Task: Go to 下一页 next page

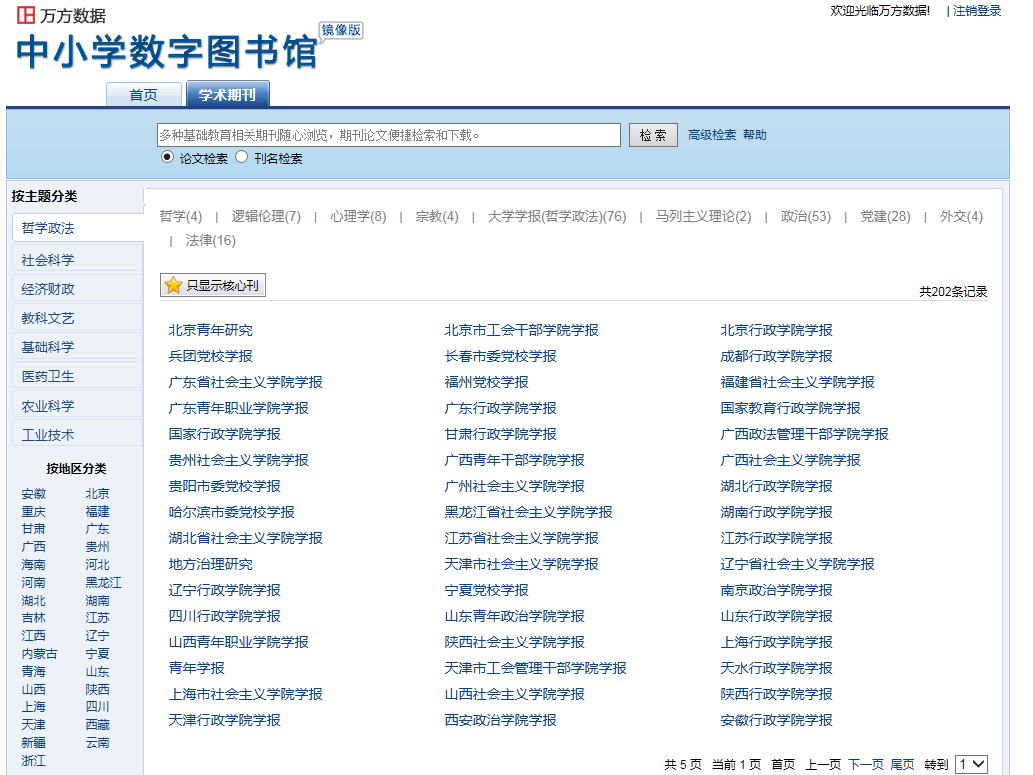Action: (866, 764)
